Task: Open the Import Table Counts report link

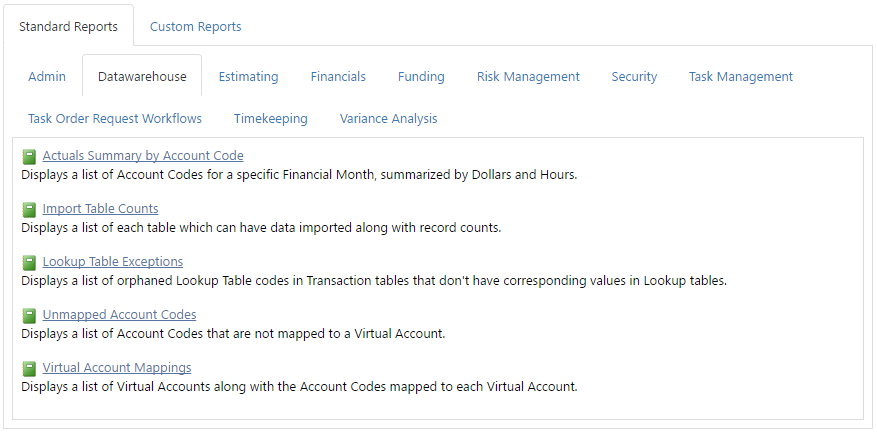Action: pos(100,209)
